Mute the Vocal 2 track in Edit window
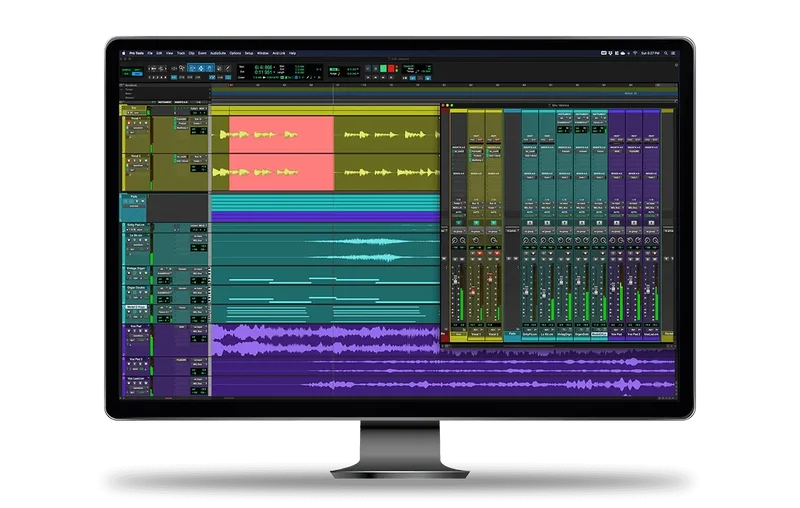Image resolution: width=800 pixels, height=508 pixels. pyautogui.click(x=146, y=161)
